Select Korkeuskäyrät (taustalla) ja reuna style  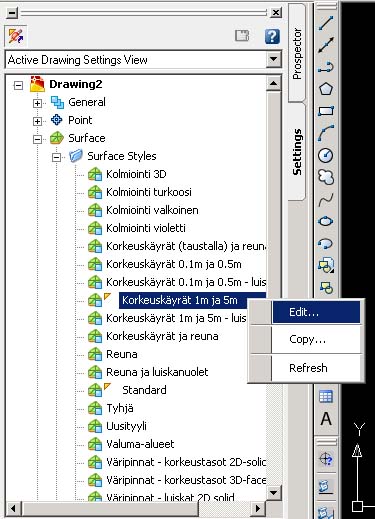coord(186,246)
